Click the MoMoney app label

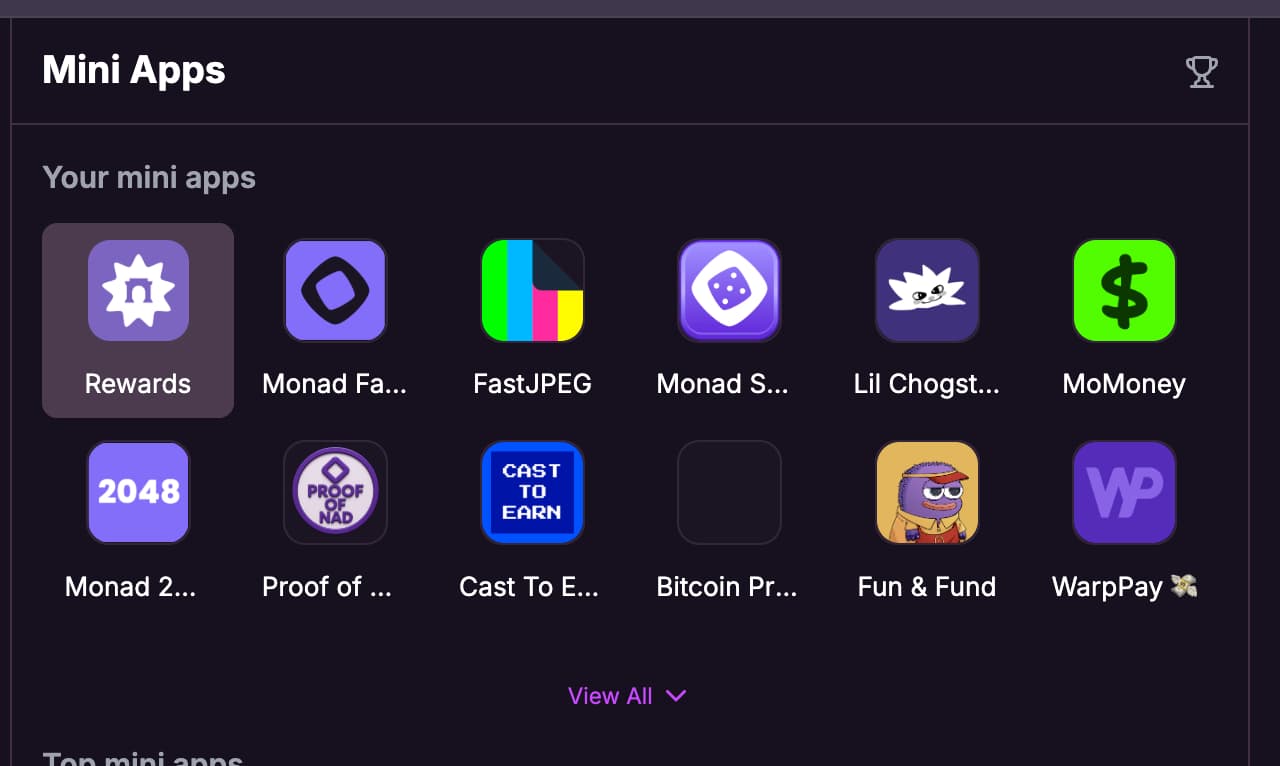coord(1124,384)
